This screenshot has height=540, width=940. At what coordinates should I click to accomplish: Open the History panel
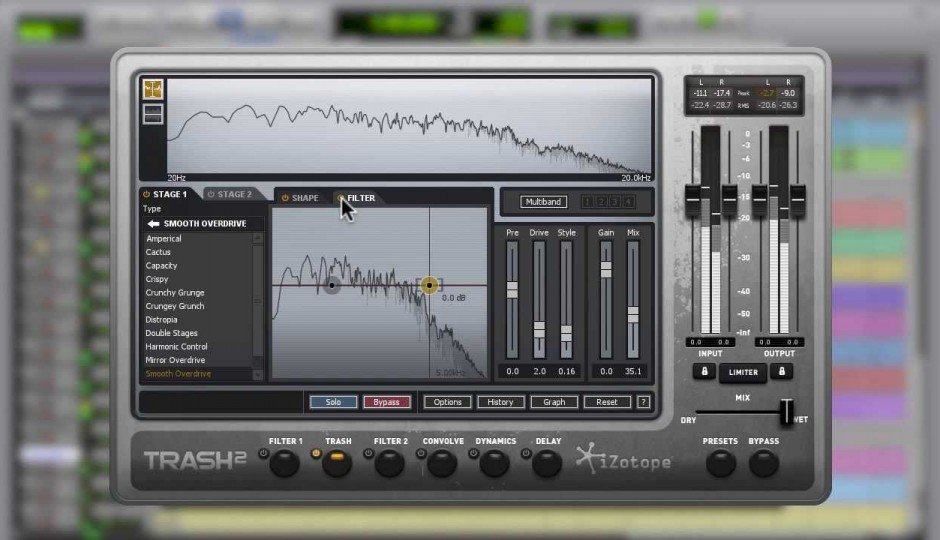click(501, 402)
